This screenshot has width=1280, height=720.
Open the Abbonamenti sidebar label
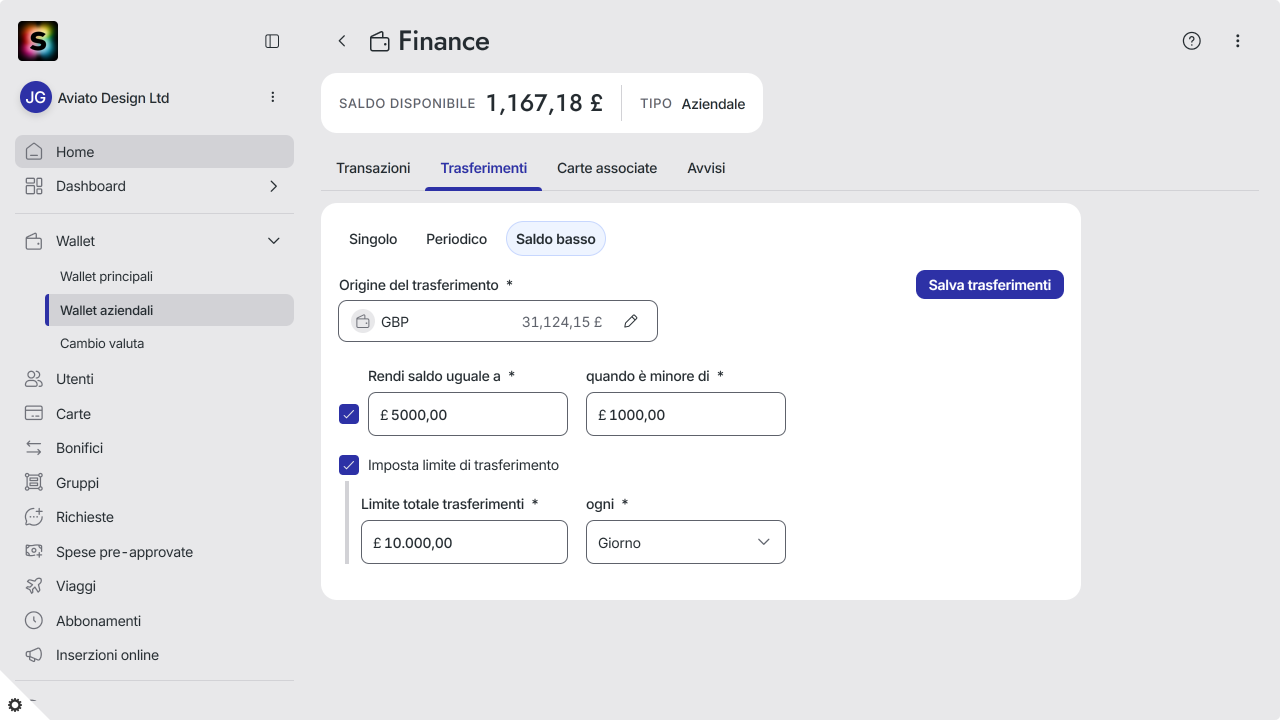(98, 621)
